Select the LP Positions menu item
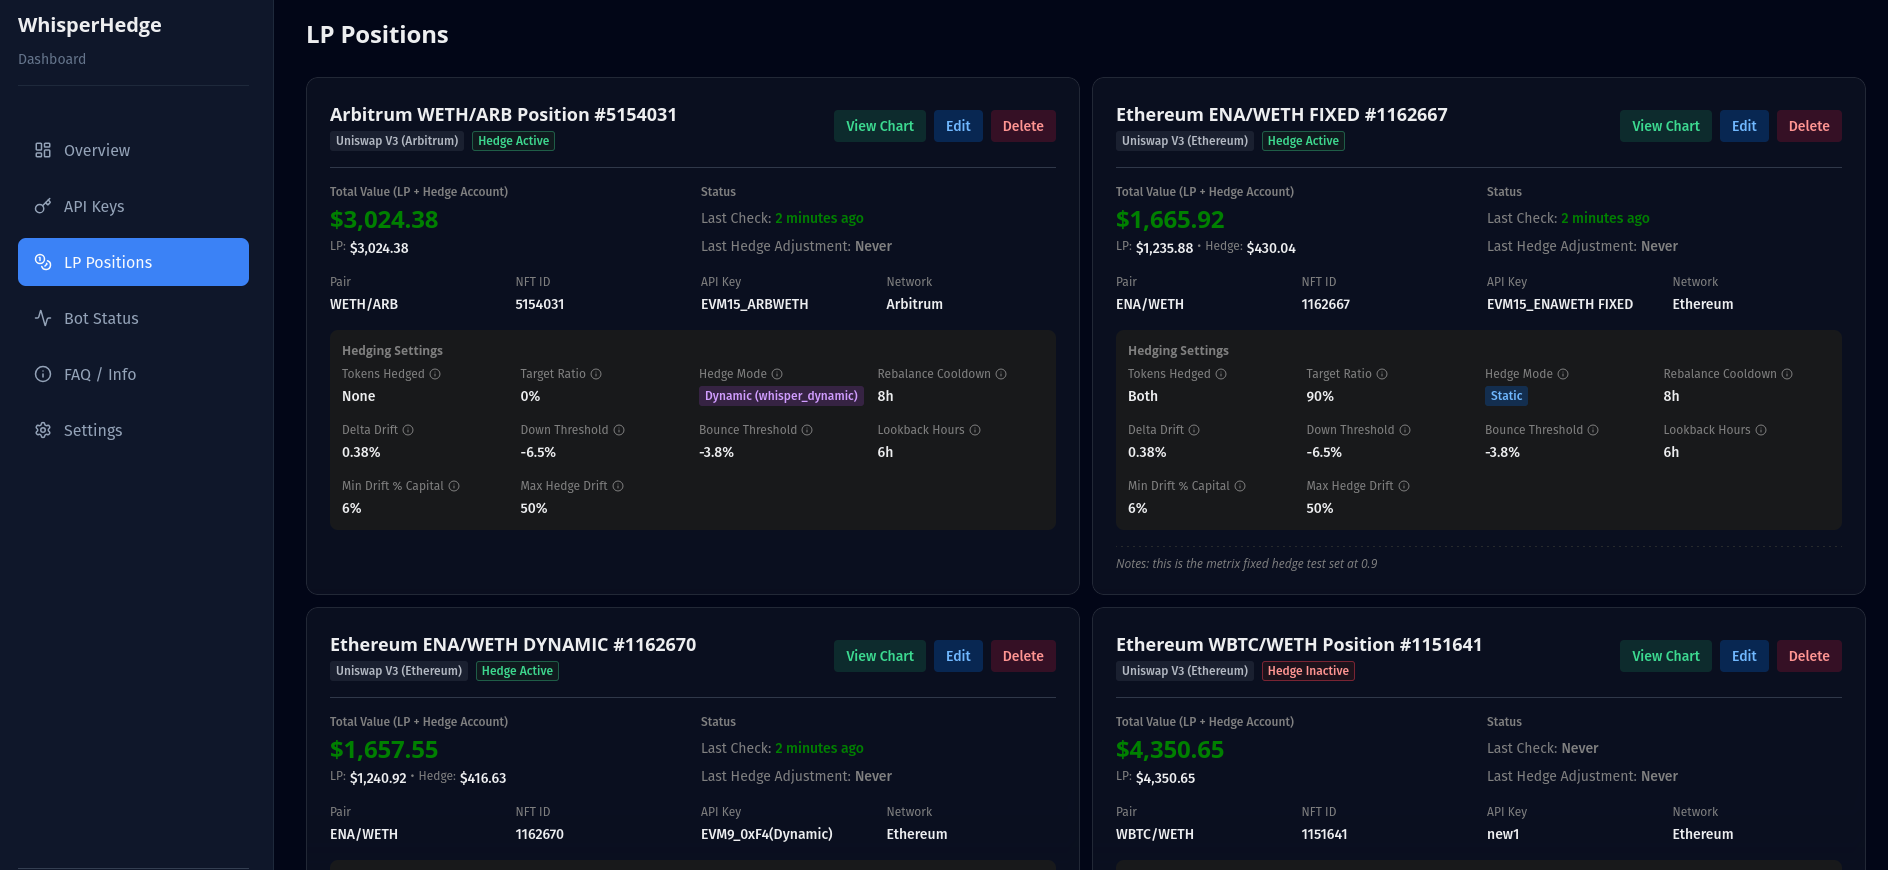The image size is (1888, 870). (x=133, y=262)
